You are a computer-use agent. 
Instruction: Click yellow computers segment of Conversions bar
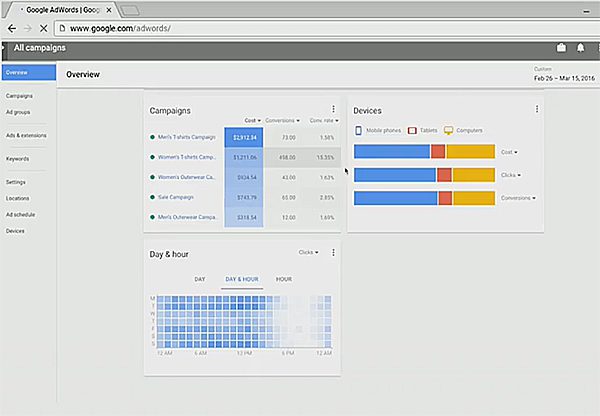(x=474, y=198)
